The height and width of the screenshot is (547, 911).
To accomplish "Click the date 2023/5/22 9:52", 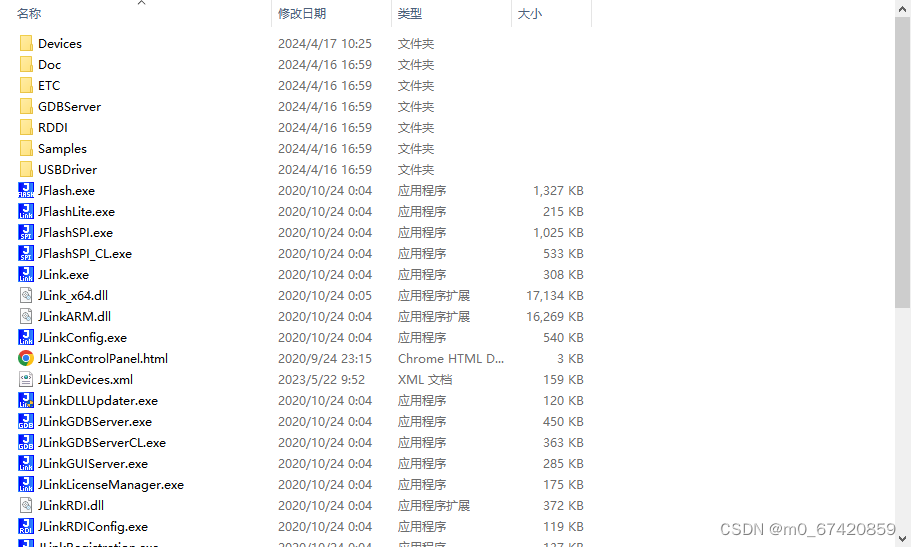I will pos(321,380).
